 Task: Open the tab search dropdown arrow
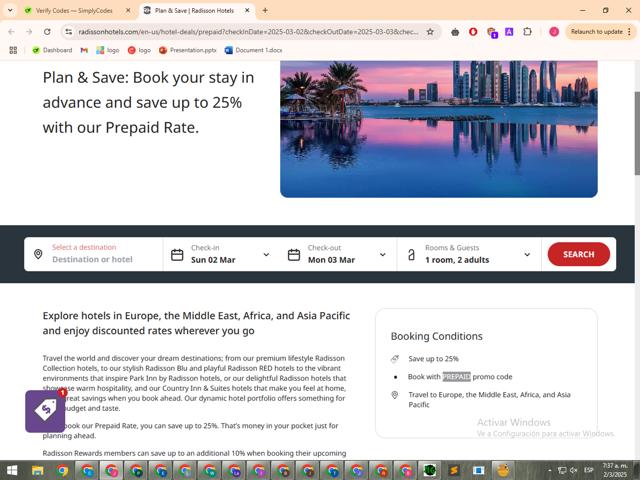click(x=10, y=11)
